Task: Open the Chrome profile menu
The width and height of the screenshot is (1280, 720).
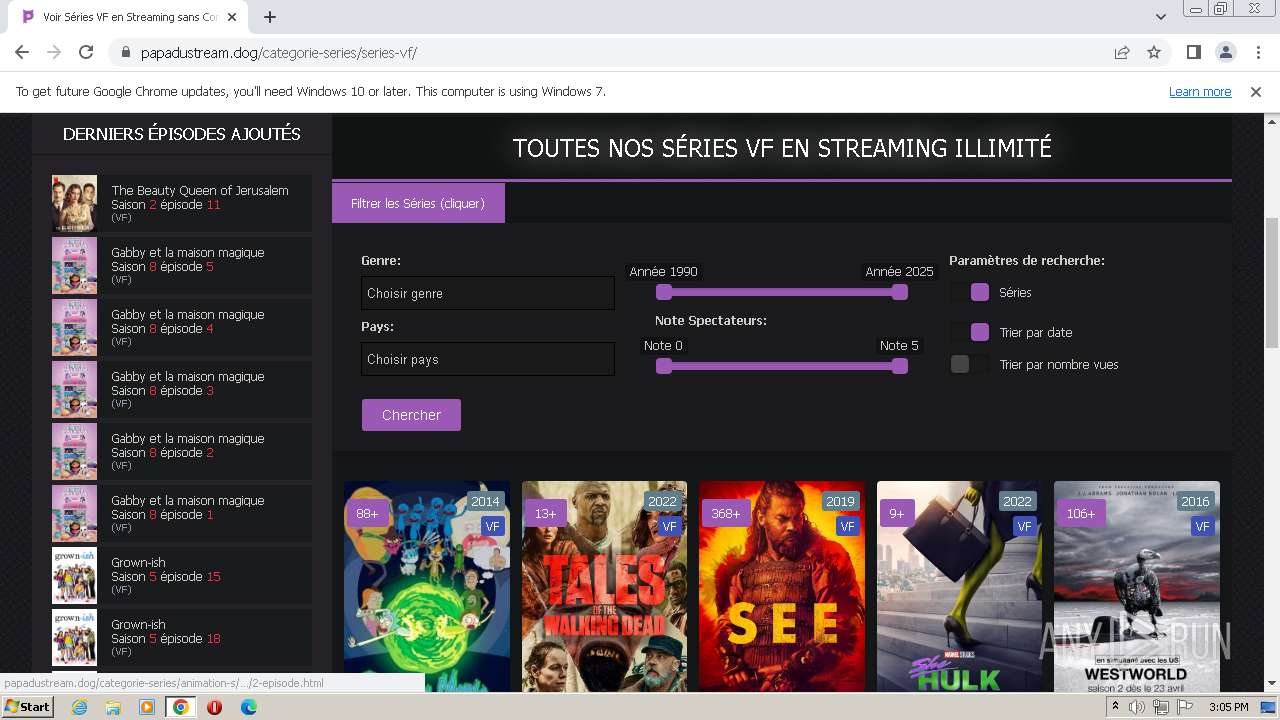Action: tap(1226, 52)
